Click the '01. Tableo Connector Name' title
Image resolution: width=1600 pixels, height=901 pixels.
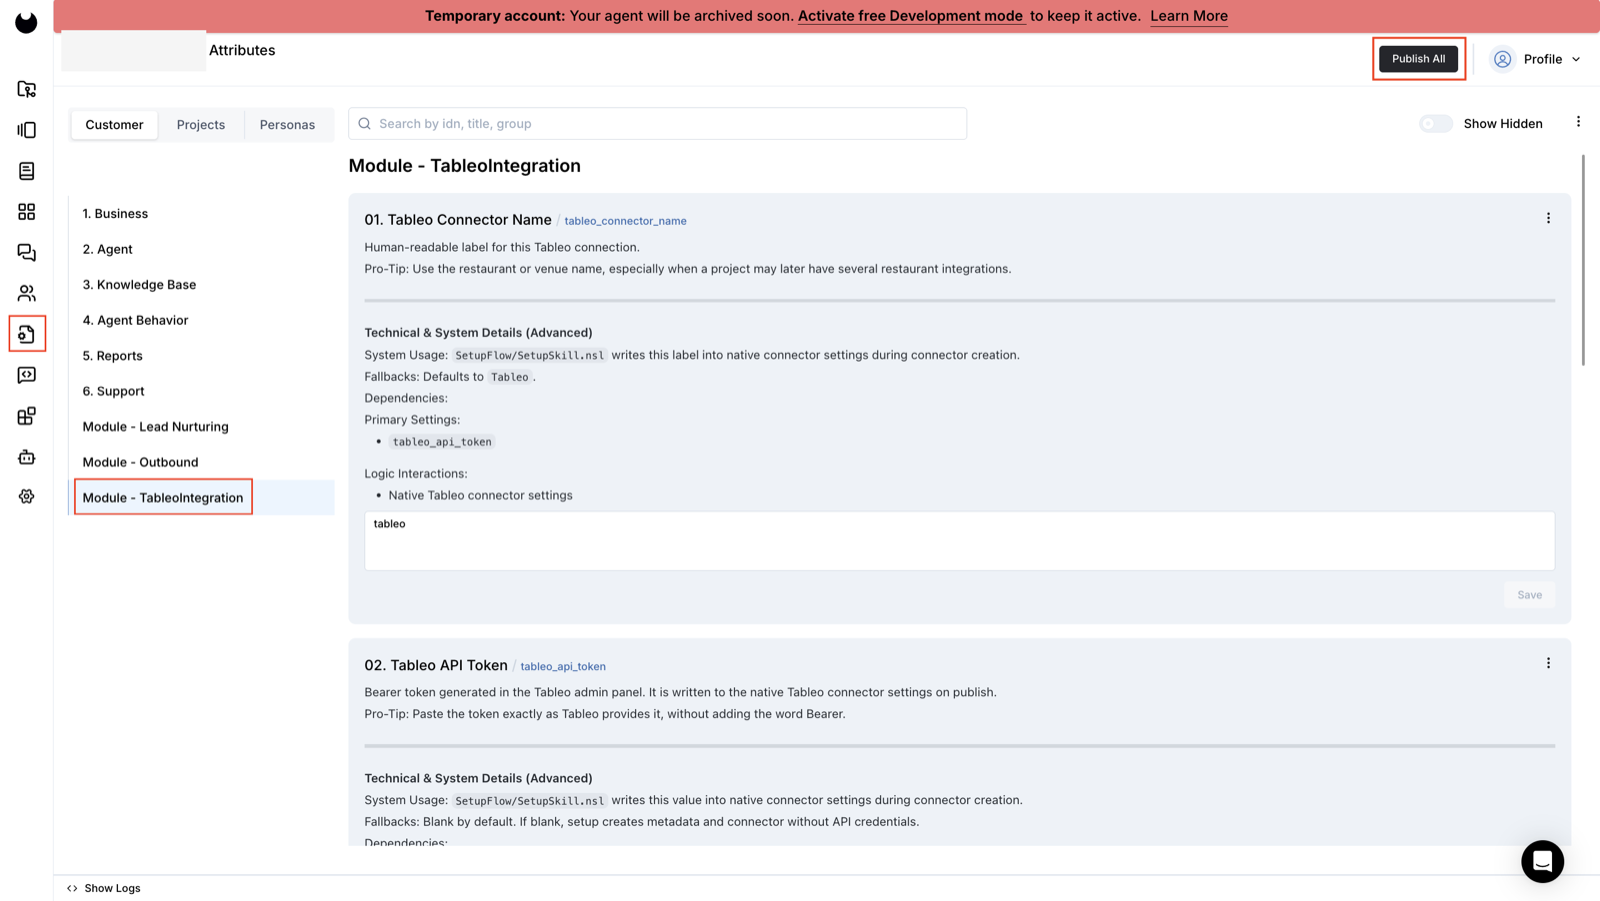point(458,220)
